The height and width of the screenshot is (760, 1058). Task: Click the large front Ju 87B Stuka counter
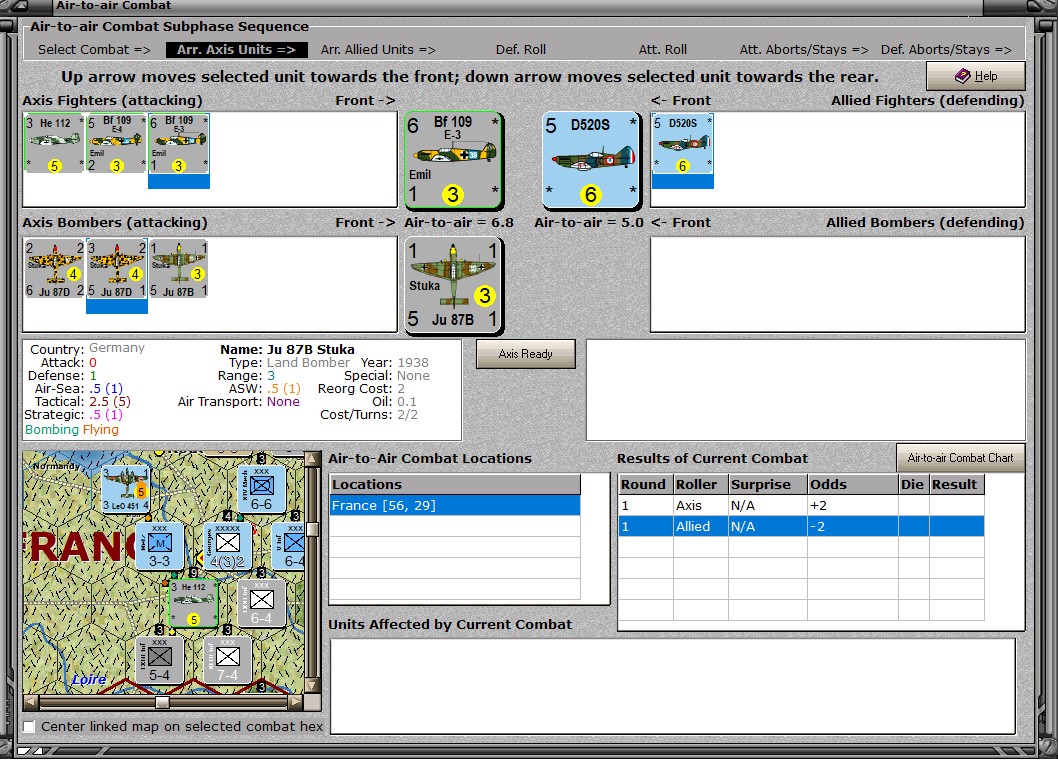453,286
